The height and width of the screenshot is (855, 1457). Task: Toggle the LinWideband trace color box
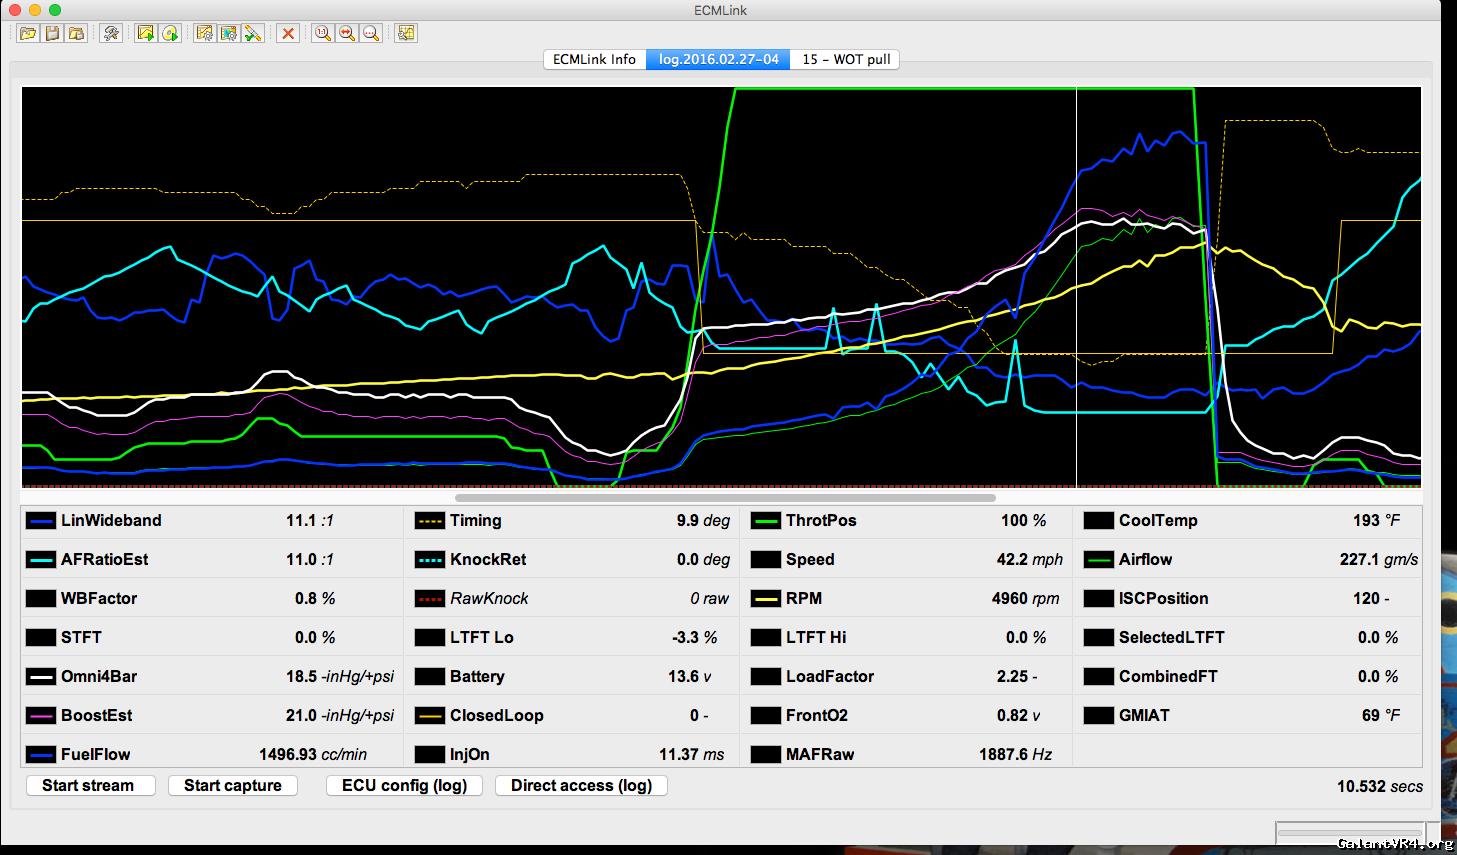click(x=41, y=521)
